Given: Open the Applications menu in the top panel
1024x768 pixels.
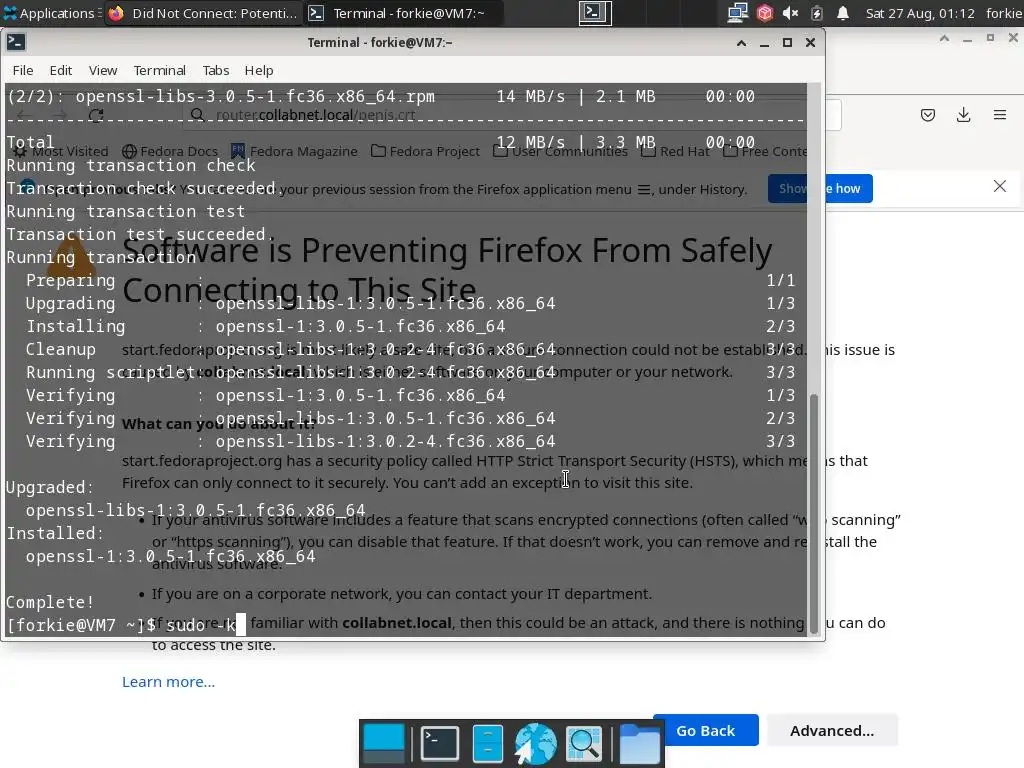Looking at the screenshot, I should pos(49,13).
